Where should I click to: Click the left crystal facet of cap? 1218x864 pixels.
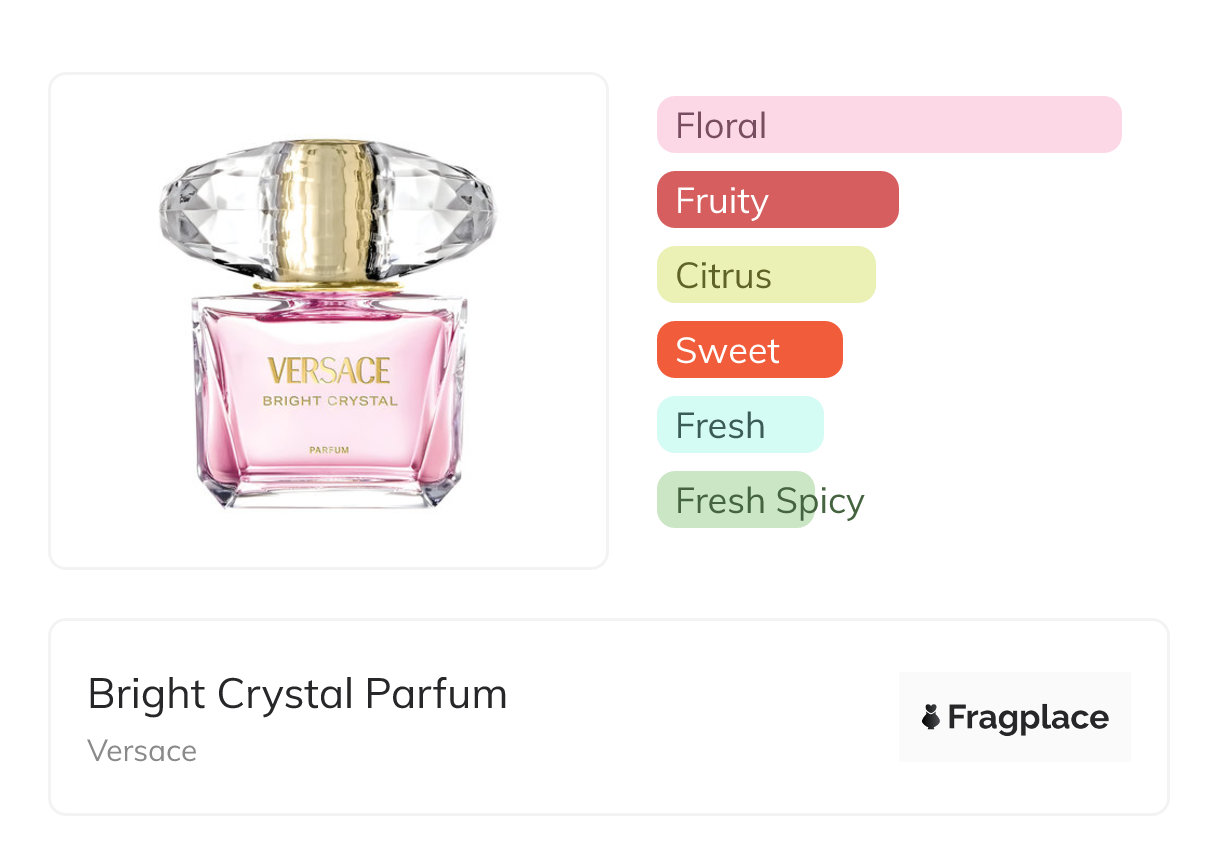tap(210, 210)
